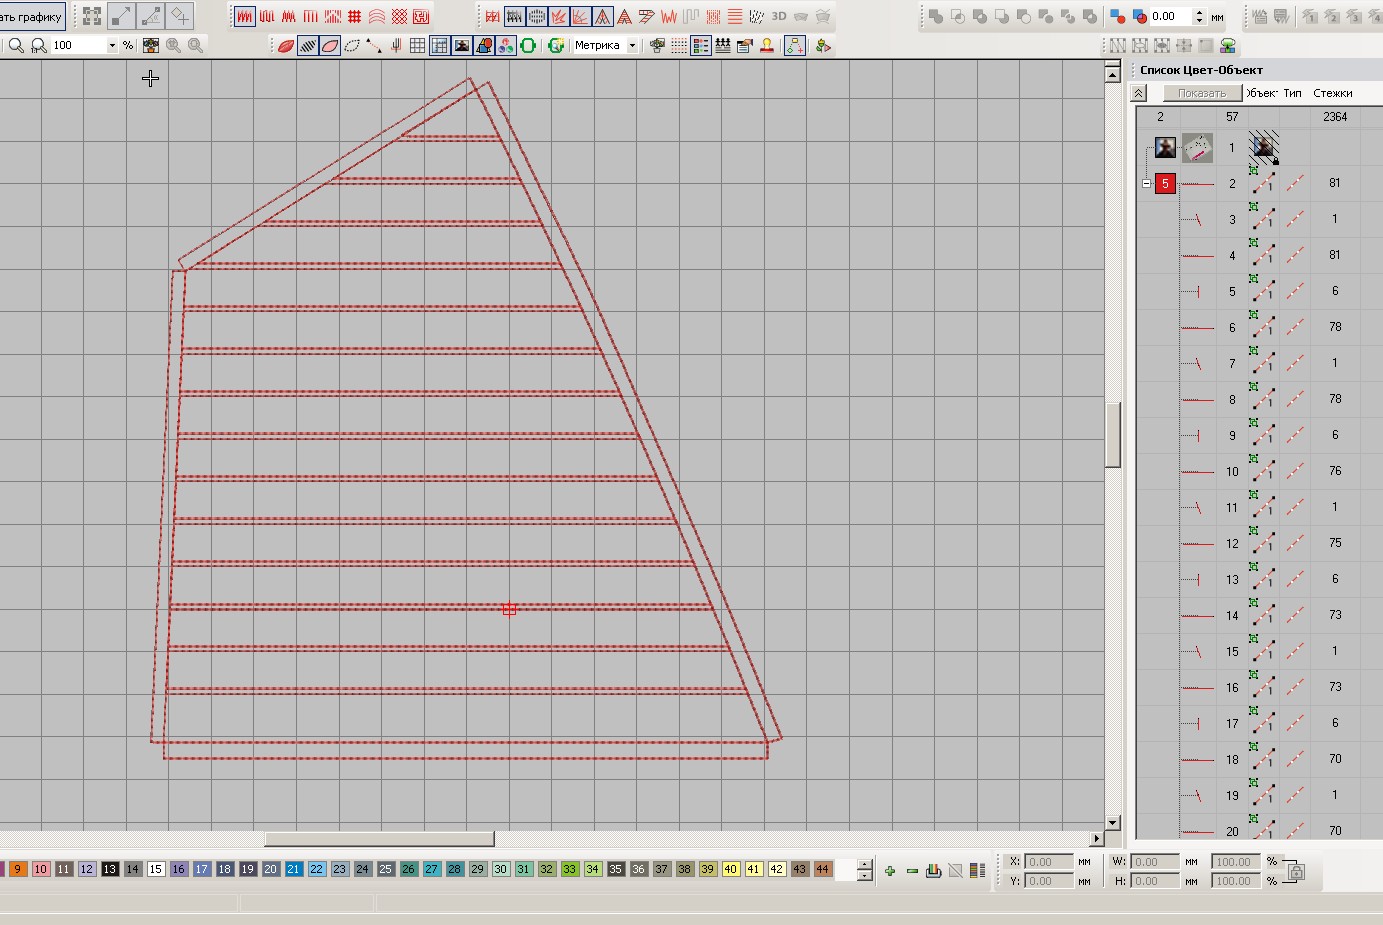
Task: Click the green ring hoop icon
Action: pos(528,45)
